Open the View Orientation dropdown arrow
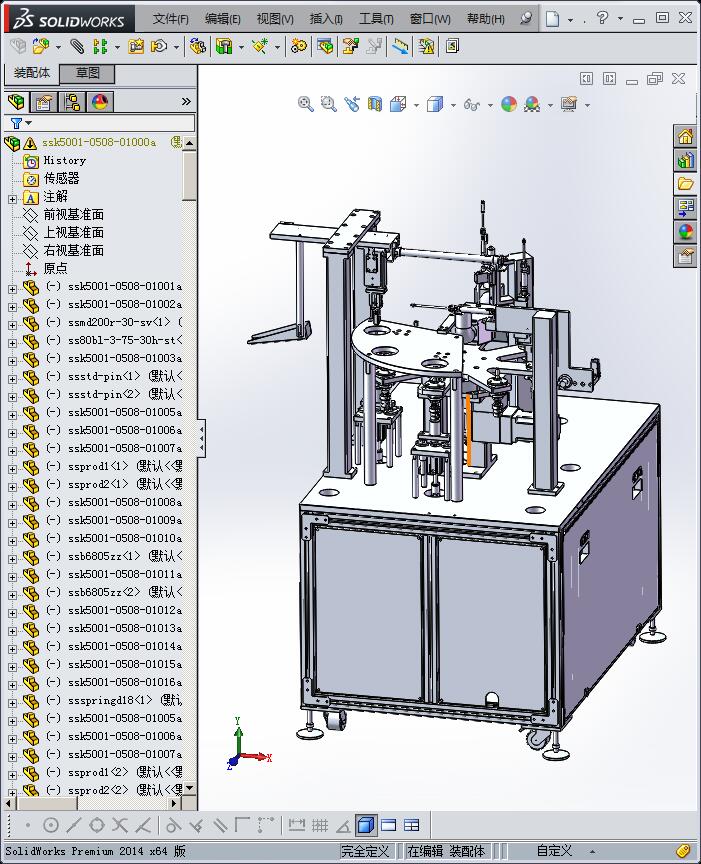 (x=416, y=105)
